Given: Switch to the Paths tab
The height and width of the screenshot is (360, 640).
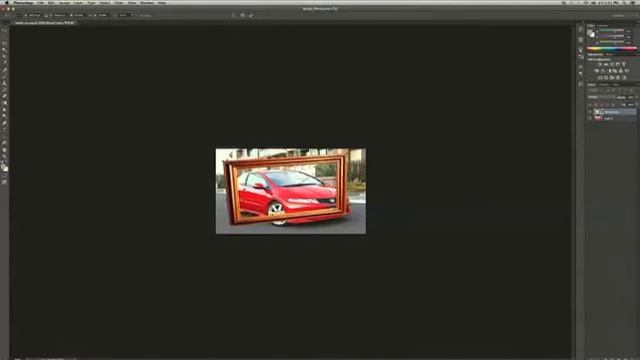Looking at the screenshot, I should click(616, 84).
